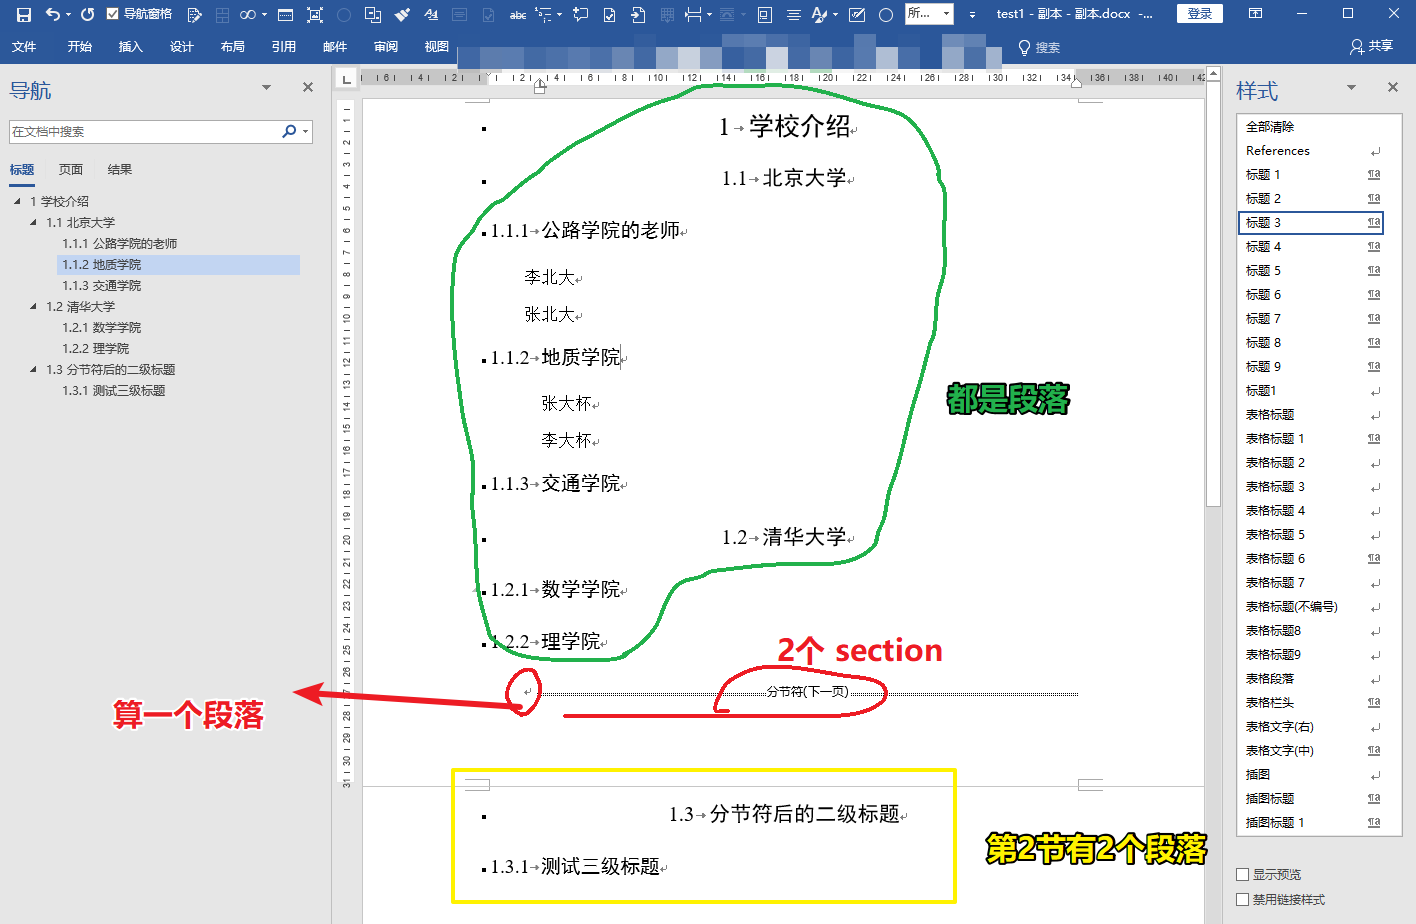Click the ribbon display options icon
Viewport: 1416px width, 924px height.
click(x=1255, y=14)
